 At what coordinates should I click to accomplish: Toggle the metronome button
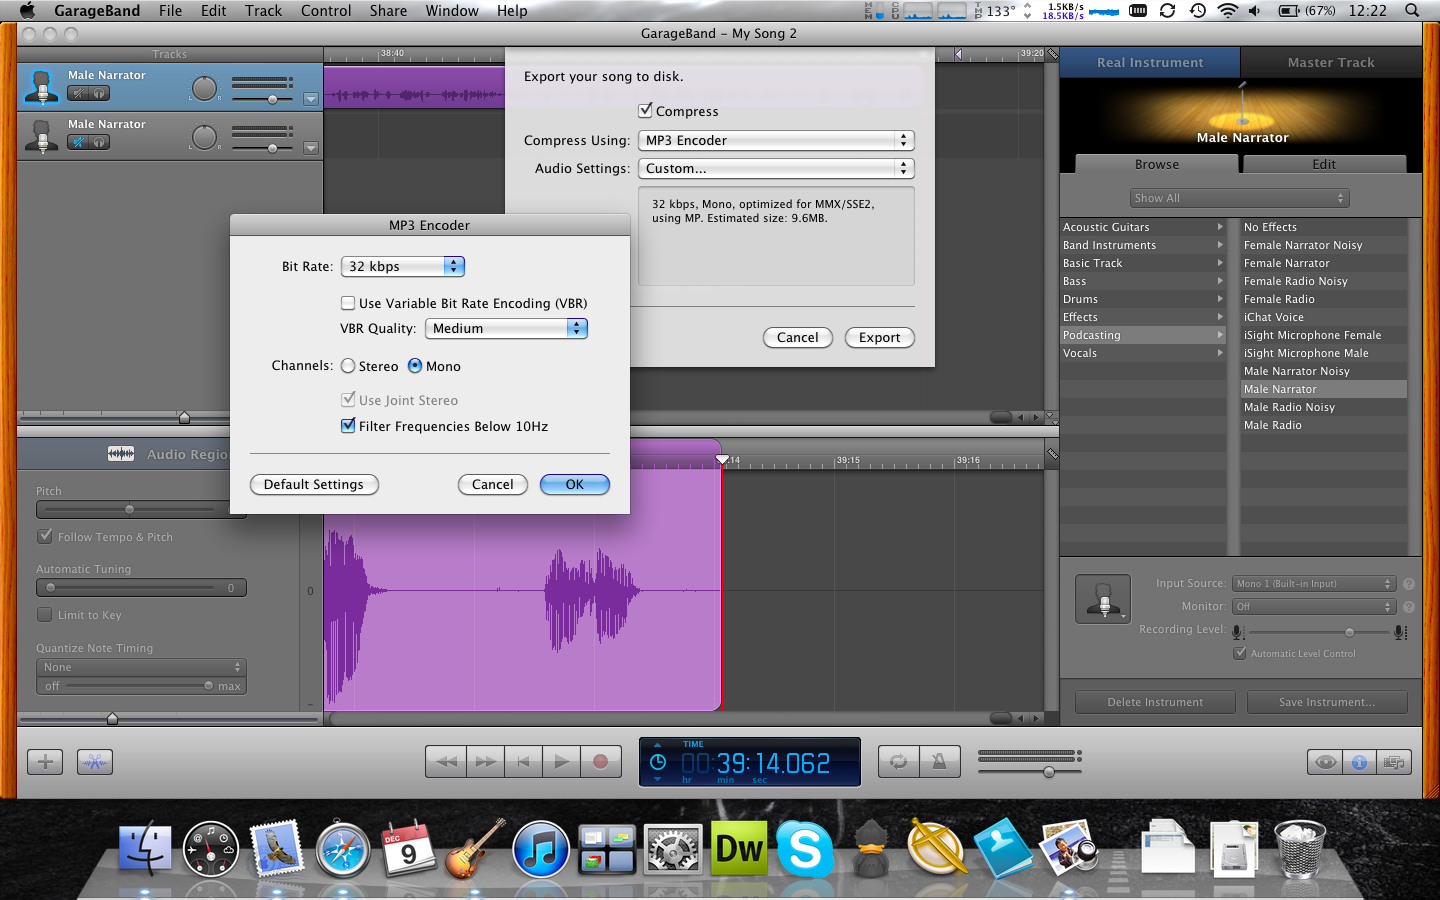click(x=939, y=762)
